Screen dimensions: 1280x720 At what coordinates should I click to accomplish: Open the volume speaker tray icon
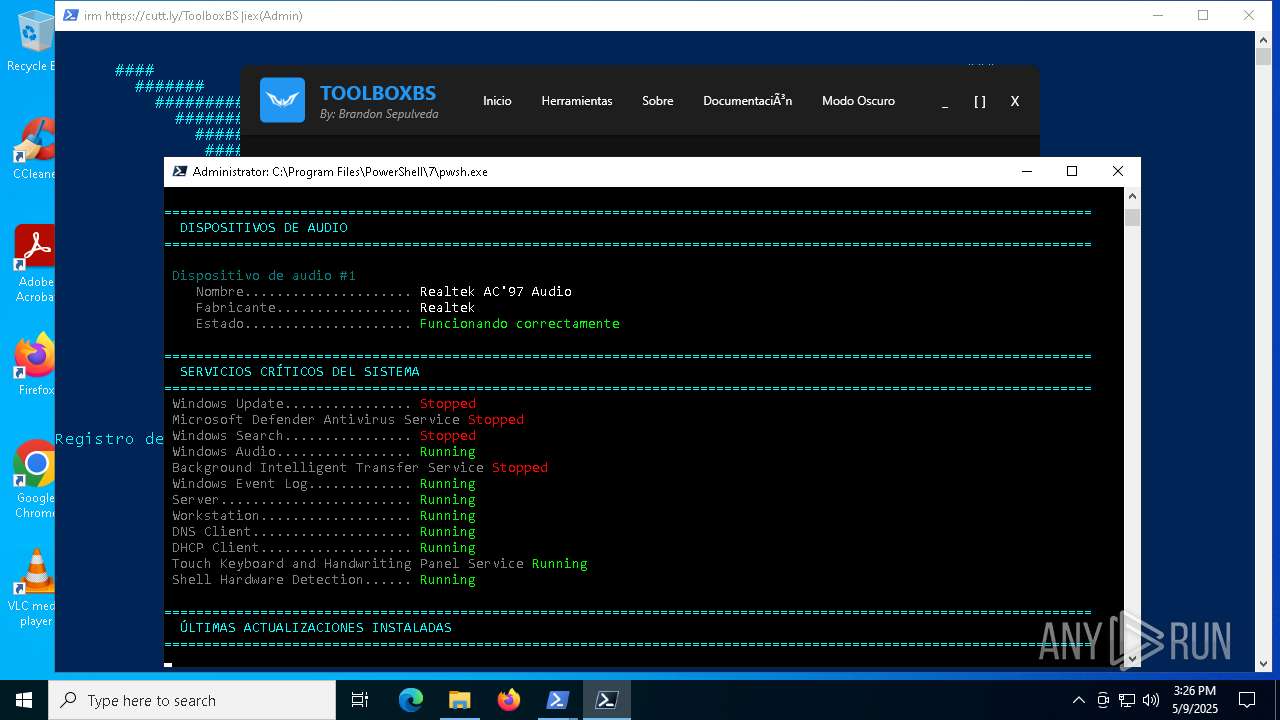tap(1151, 700)
